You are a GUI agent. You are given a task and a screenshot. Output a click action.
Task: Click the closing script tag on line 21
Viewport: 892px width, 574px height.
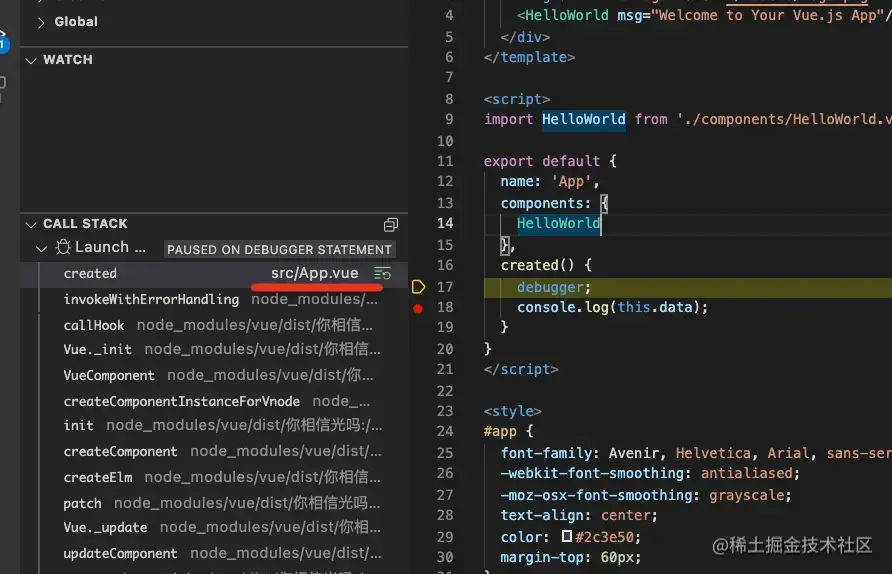(521, 369)
